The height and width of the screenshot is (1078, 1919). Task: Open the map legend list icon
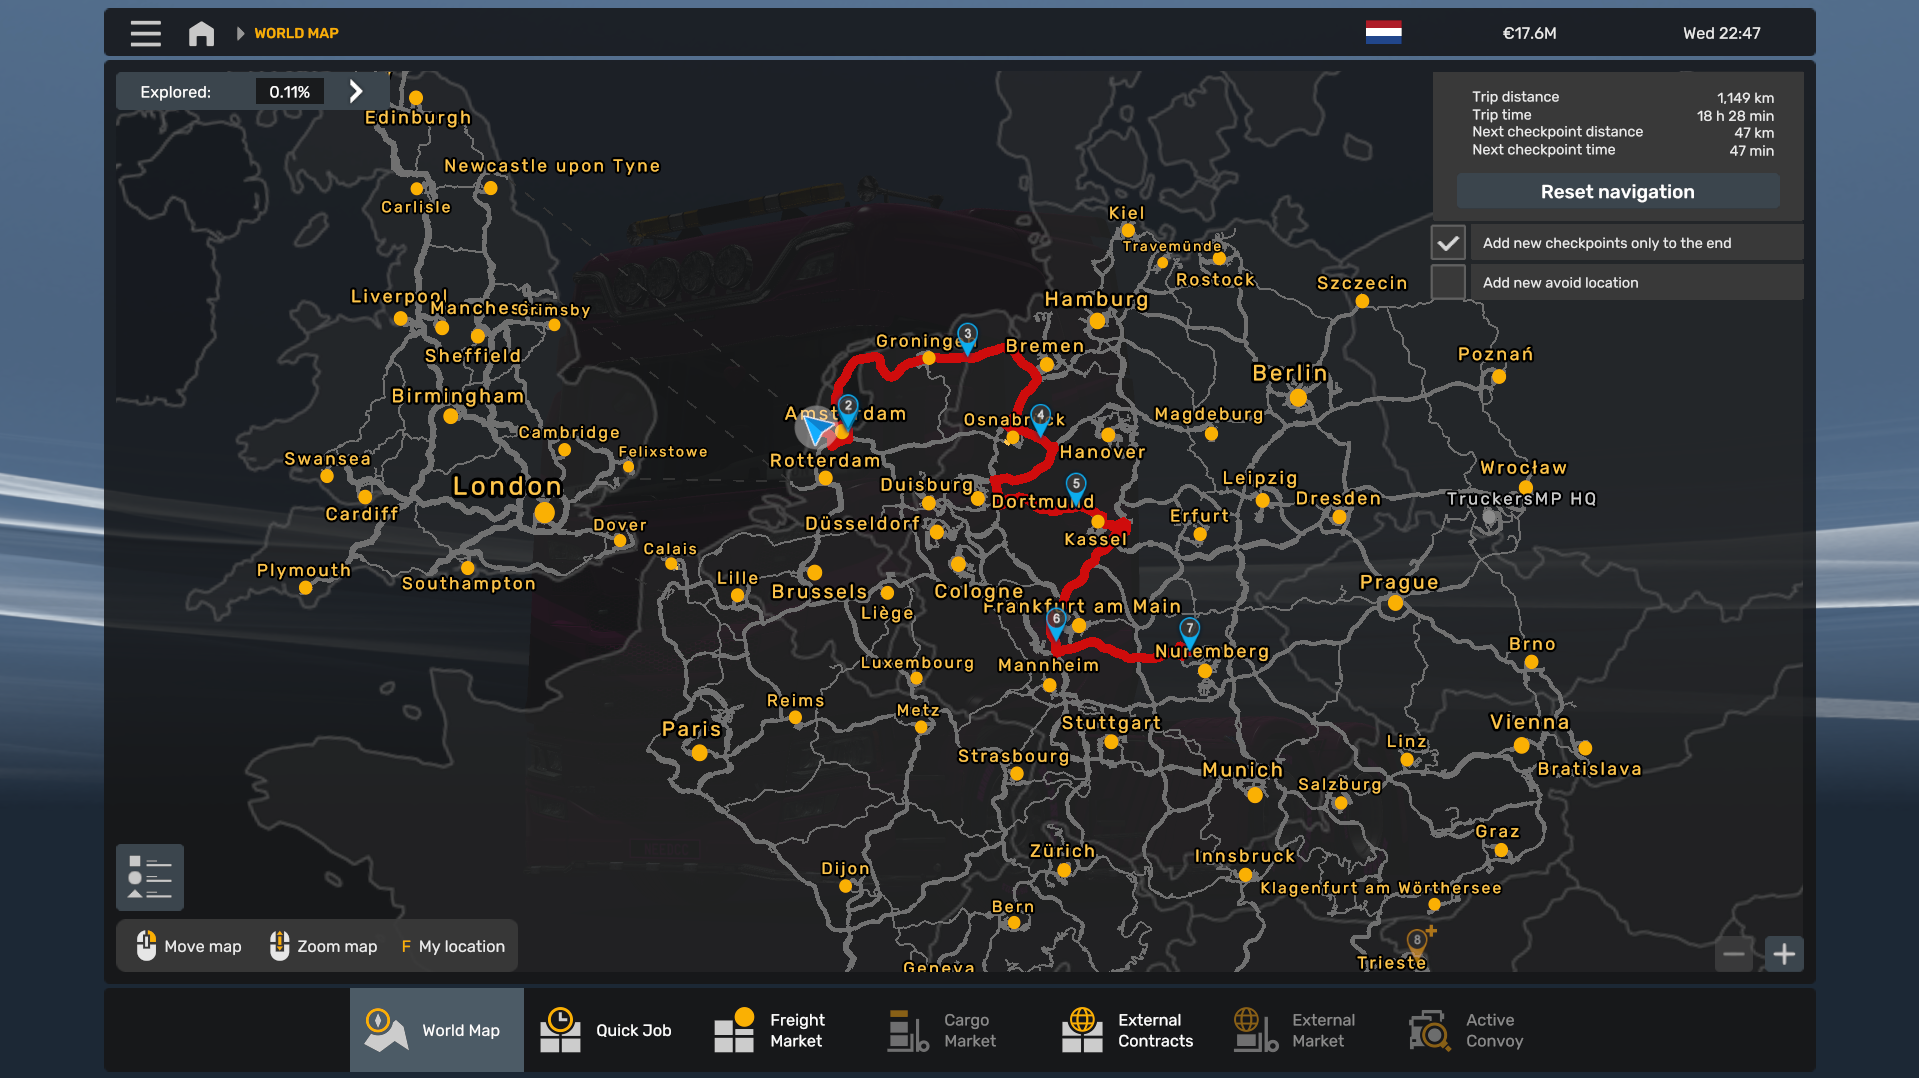[x=149, y=877]
